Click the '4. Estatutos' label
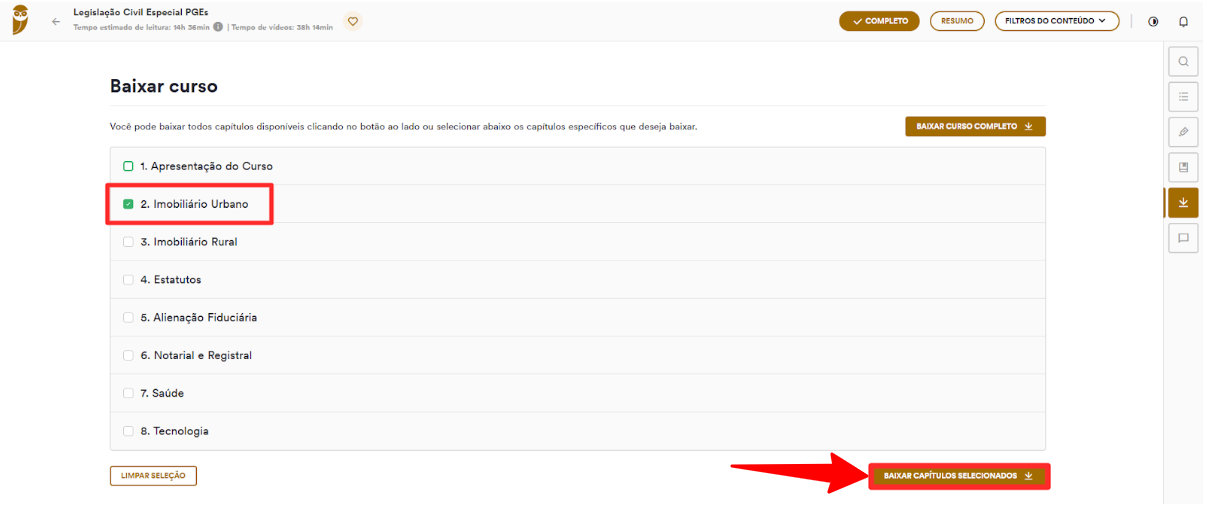 coord(171,280)
